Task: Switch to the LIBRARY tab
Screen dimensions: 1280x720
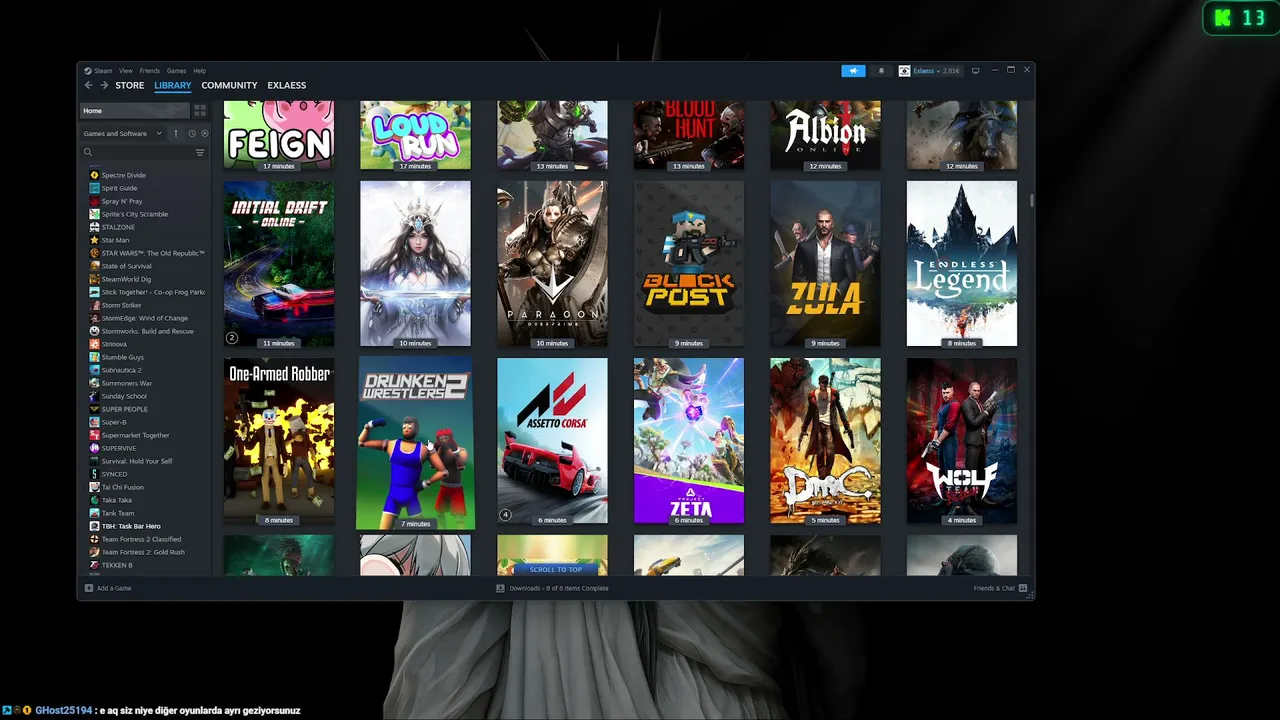Action: [x=173, y=85]
